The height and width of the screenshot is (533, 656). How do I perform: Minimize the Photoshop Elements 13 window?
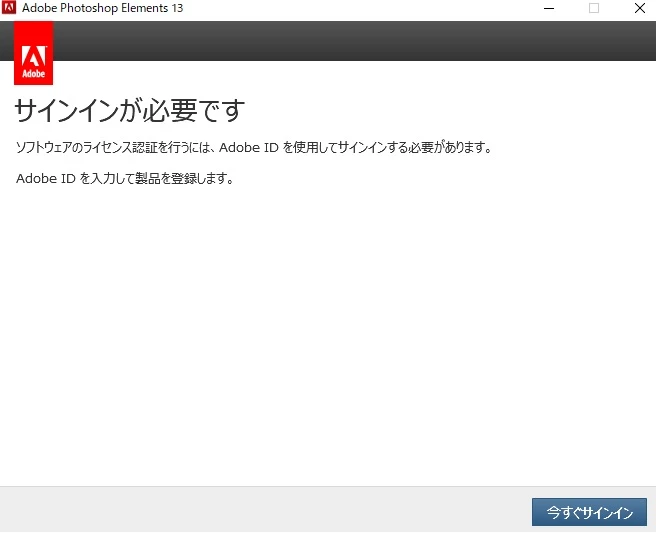click(x=549, y=8)
